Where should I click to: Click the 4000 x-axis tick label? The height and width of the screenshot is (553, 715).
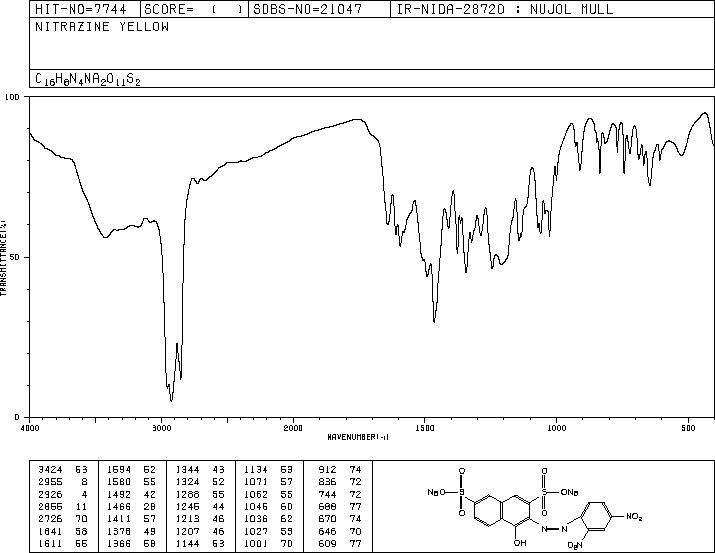pos(30,428)
